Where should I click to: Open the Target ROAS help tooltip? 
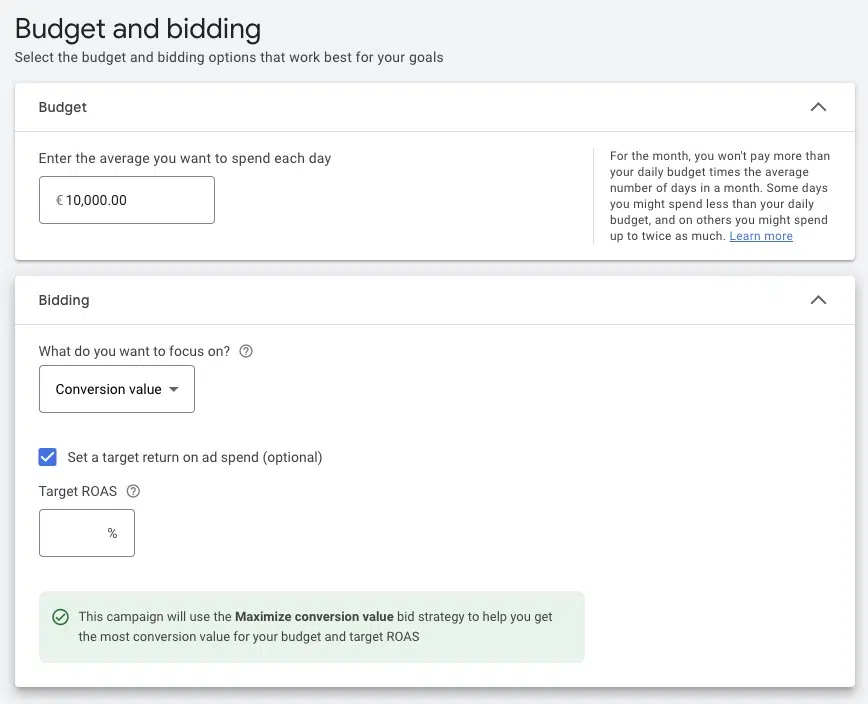click(133, 491)
